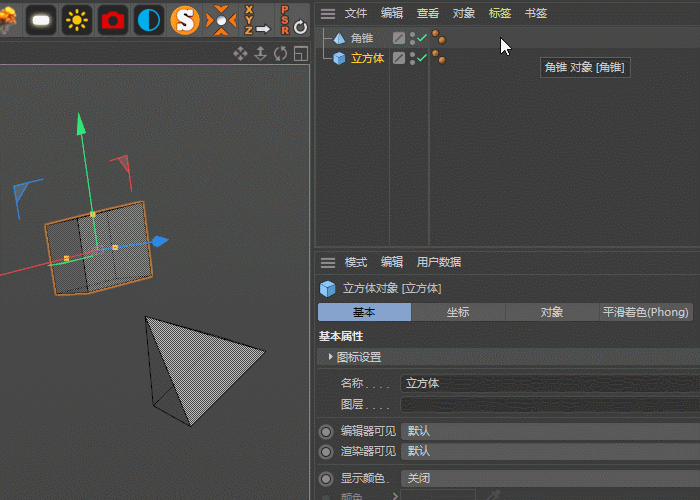Viewport: 700px width, 500px height.
Task: Open Attribute Manager's 编辑 menu
Action: (392, 262)
